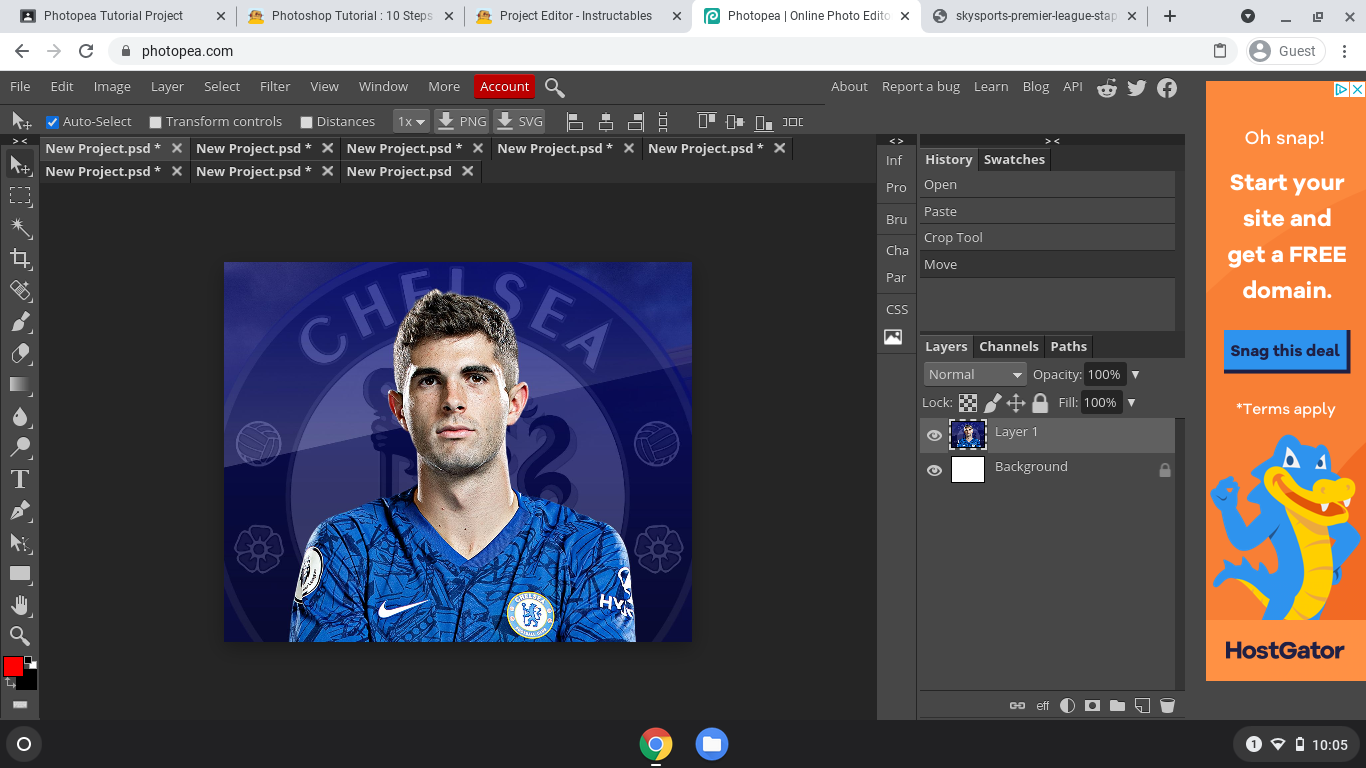The width and height of the screenshot is (1366, 768).
Task: Open the Fill slider arrow
Action: (1131, 403)
